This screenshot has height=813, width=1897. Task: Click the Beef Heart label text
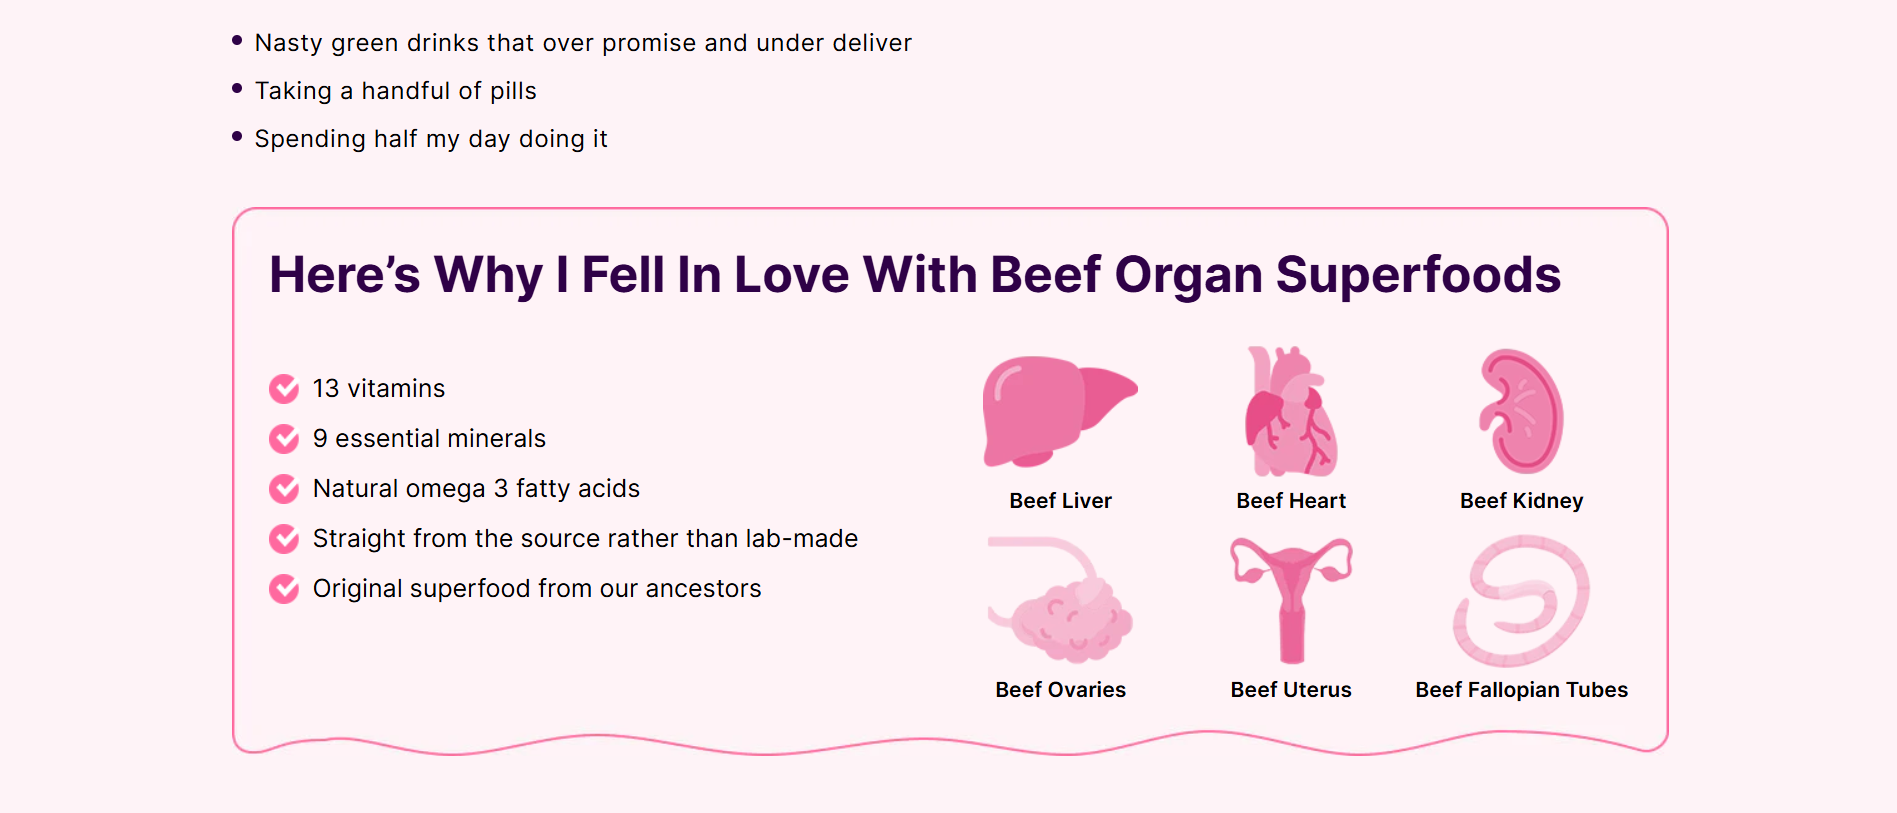1291,501
